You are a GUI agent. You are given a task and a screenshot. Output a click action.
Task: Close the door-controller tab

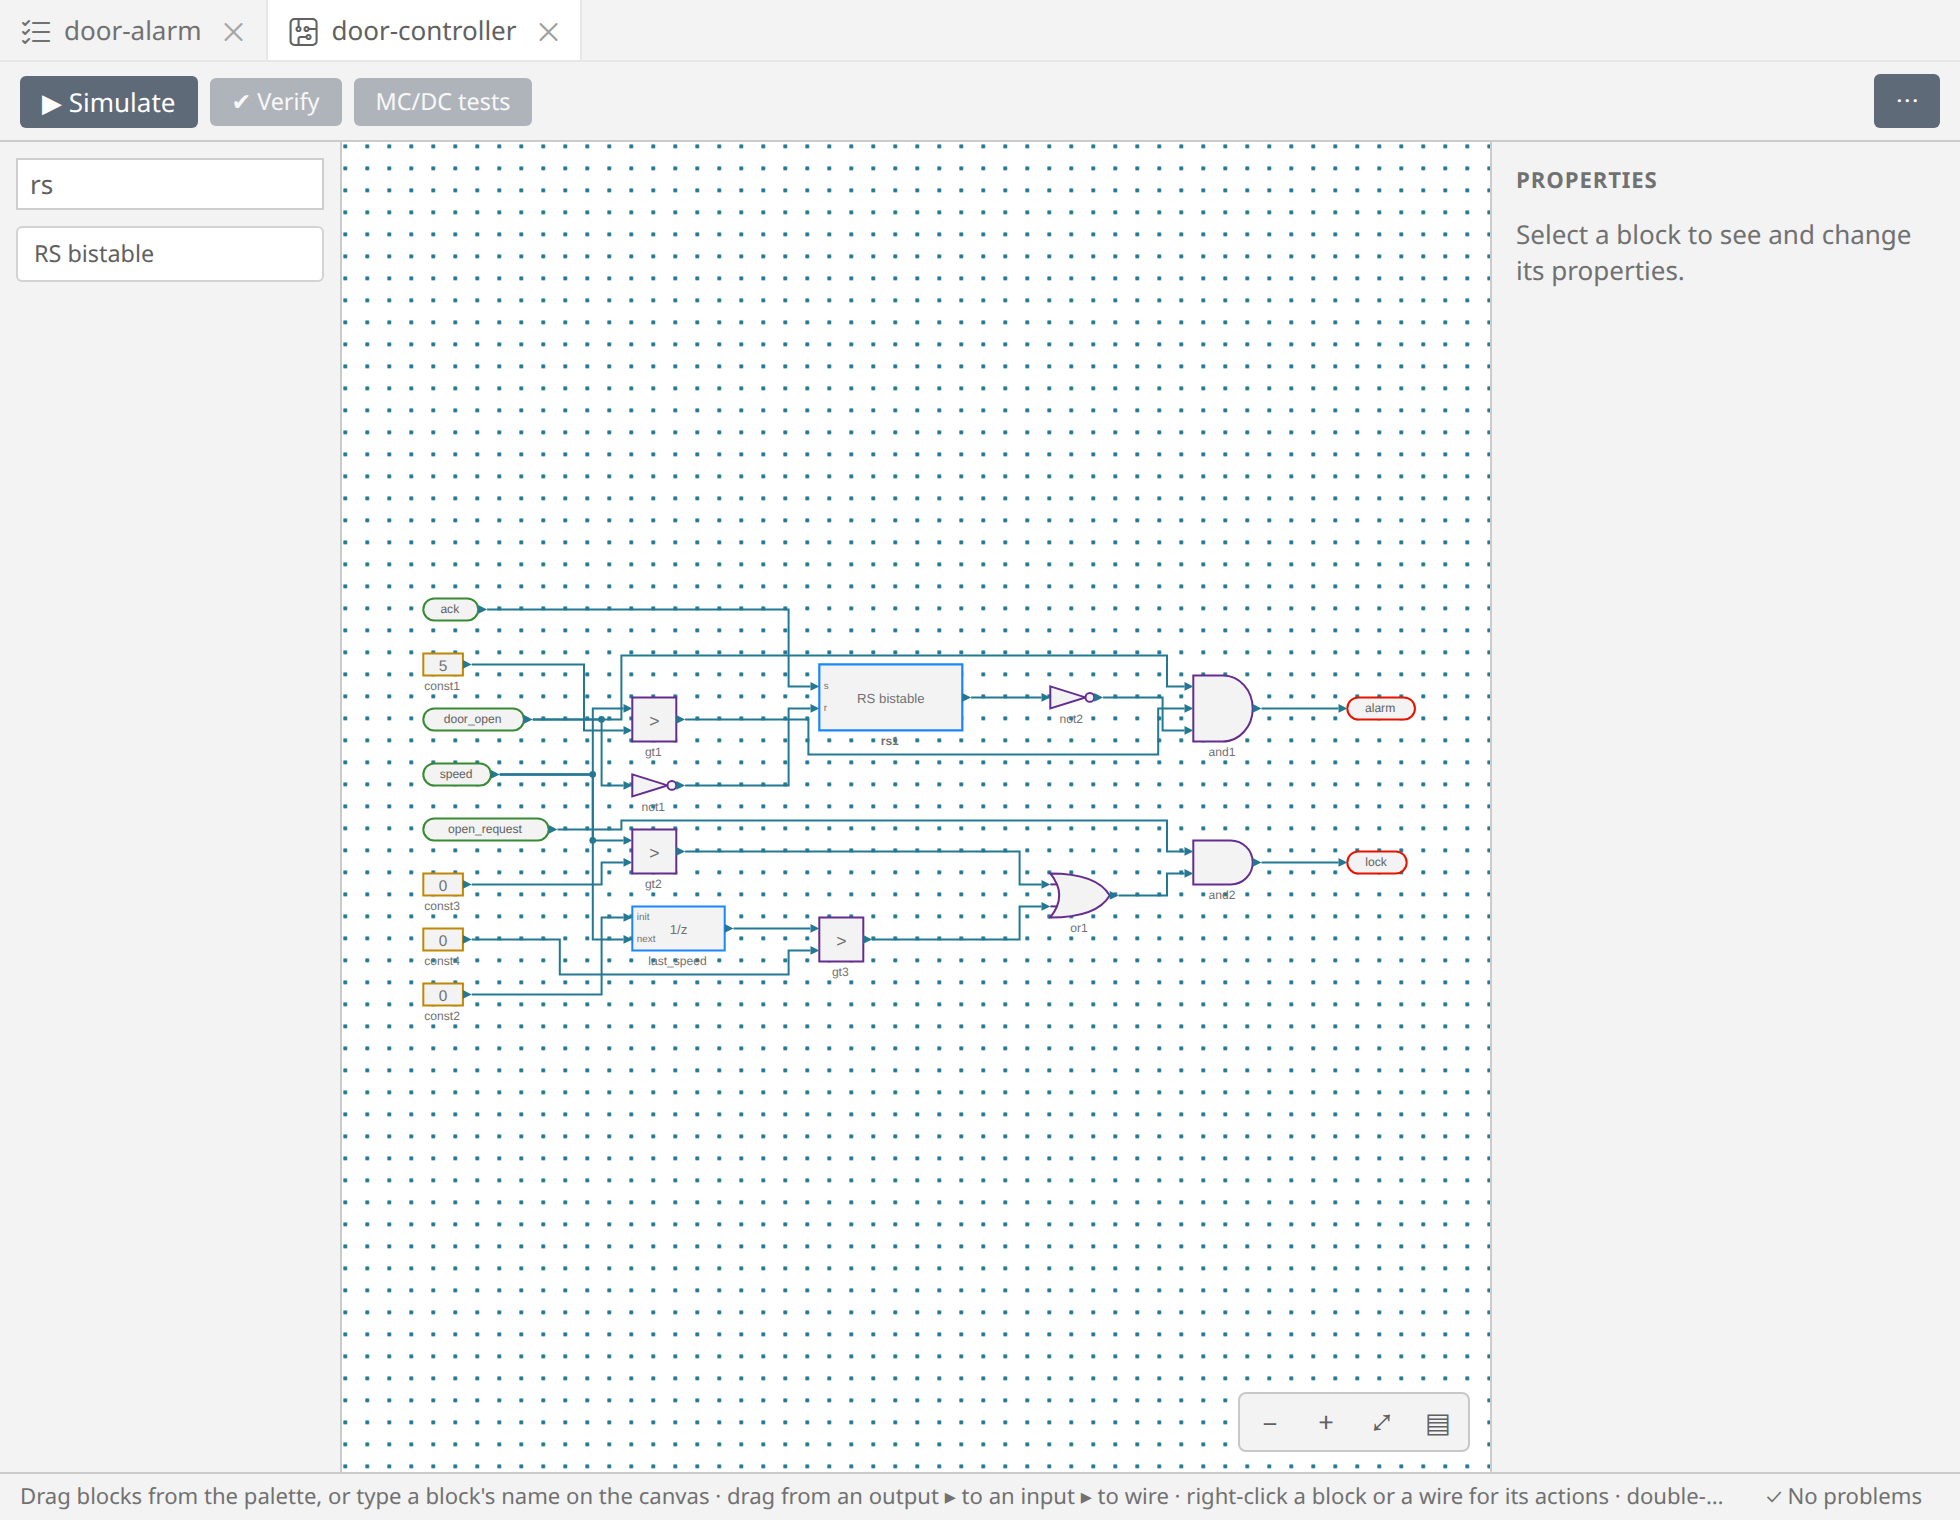[x=548, y=32]
